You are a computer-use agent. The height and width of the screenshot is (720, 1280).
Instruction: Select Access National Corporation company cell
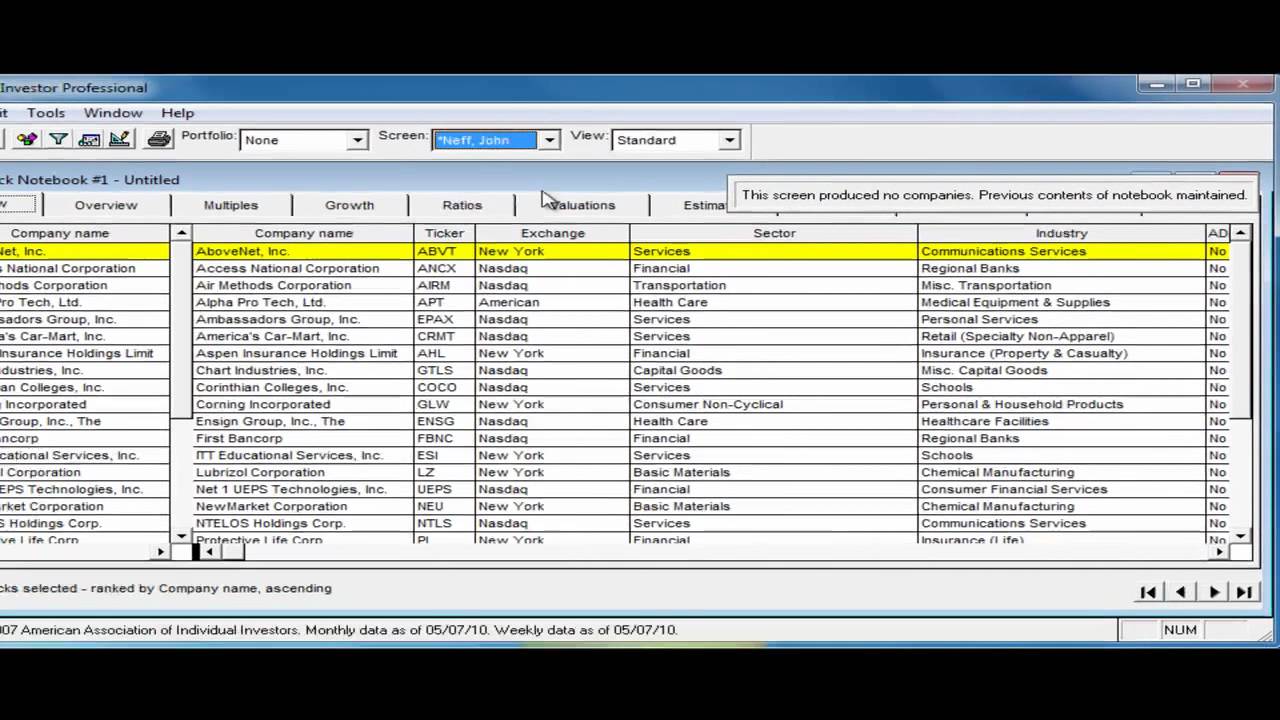coord(303,268)
